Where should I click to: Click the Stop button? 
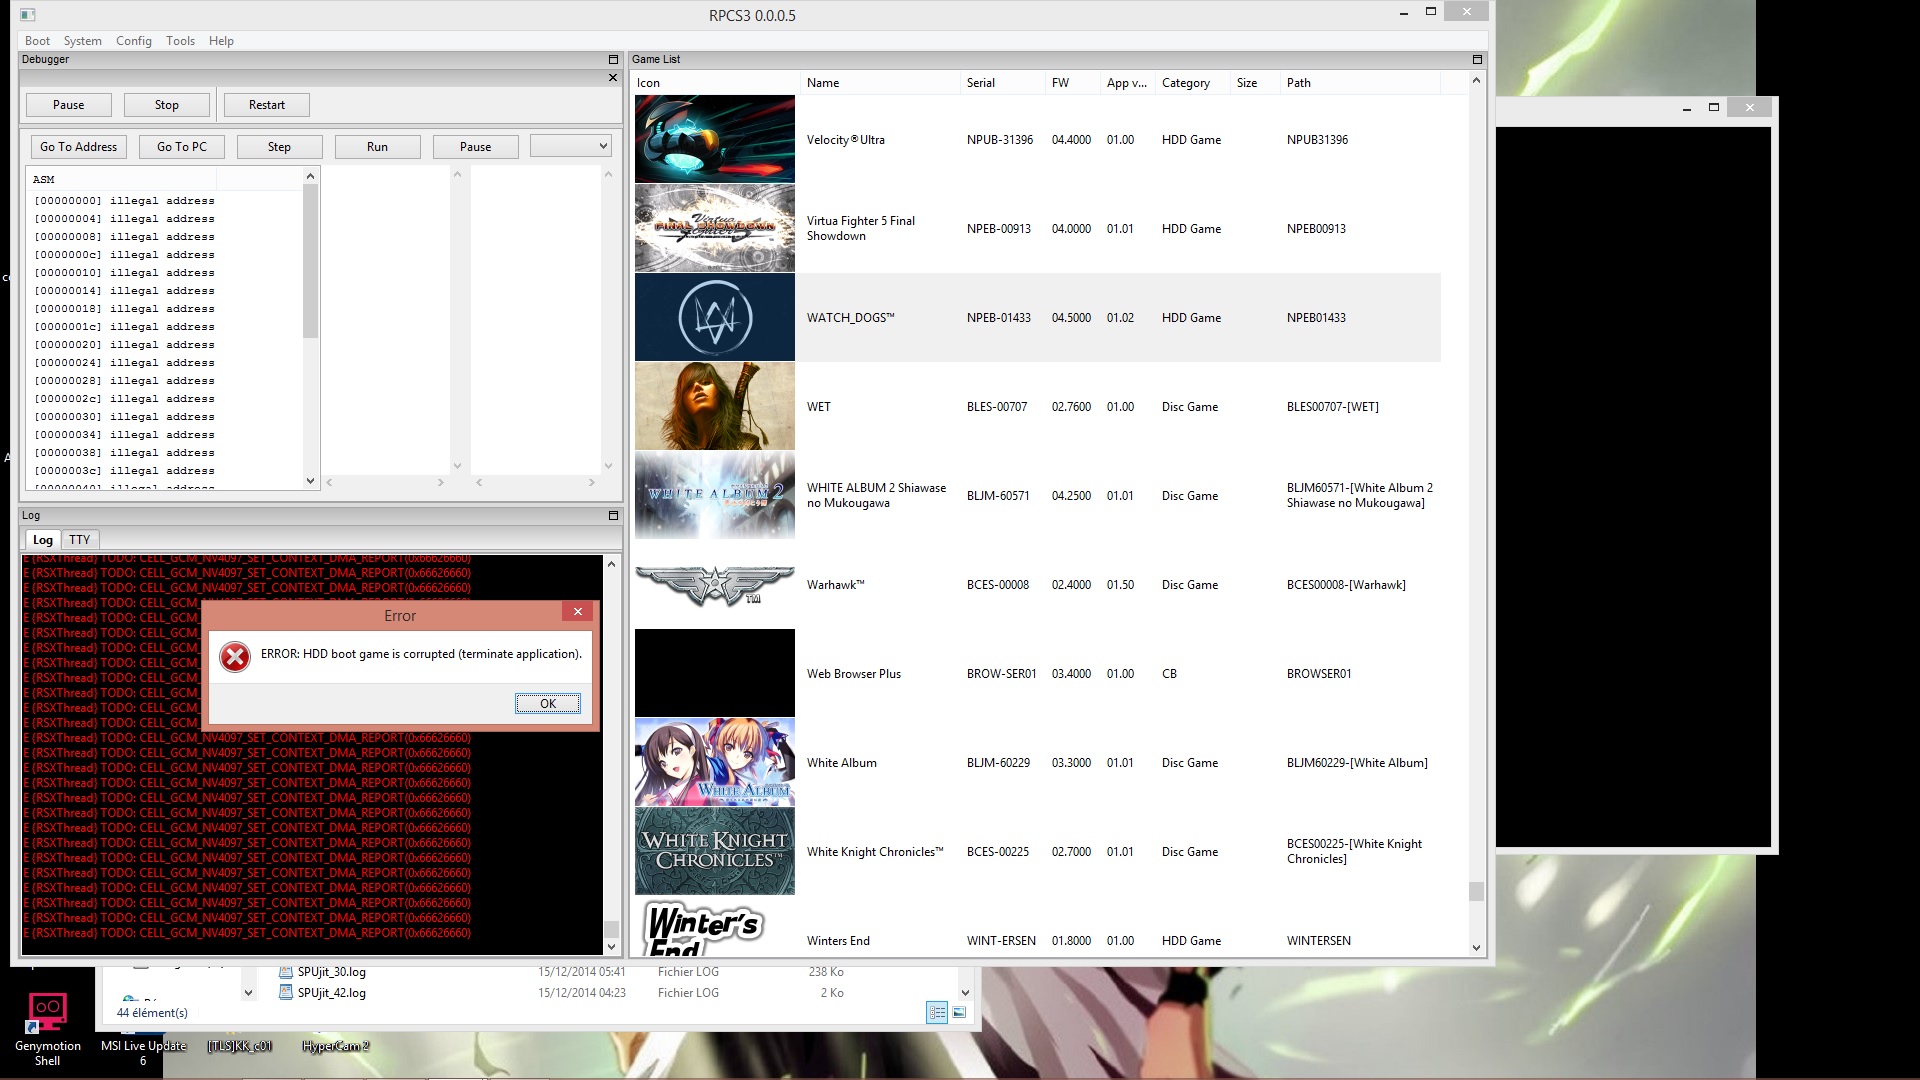(167, 105)
